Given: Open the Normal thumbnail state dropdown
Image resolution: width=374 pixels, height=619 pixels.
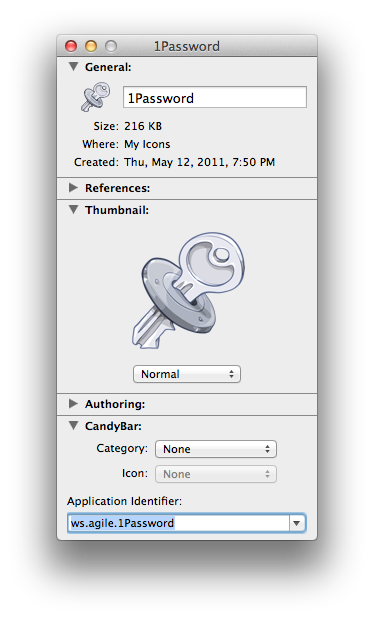Looking at the screenshot, I should (x=187, y=374).
